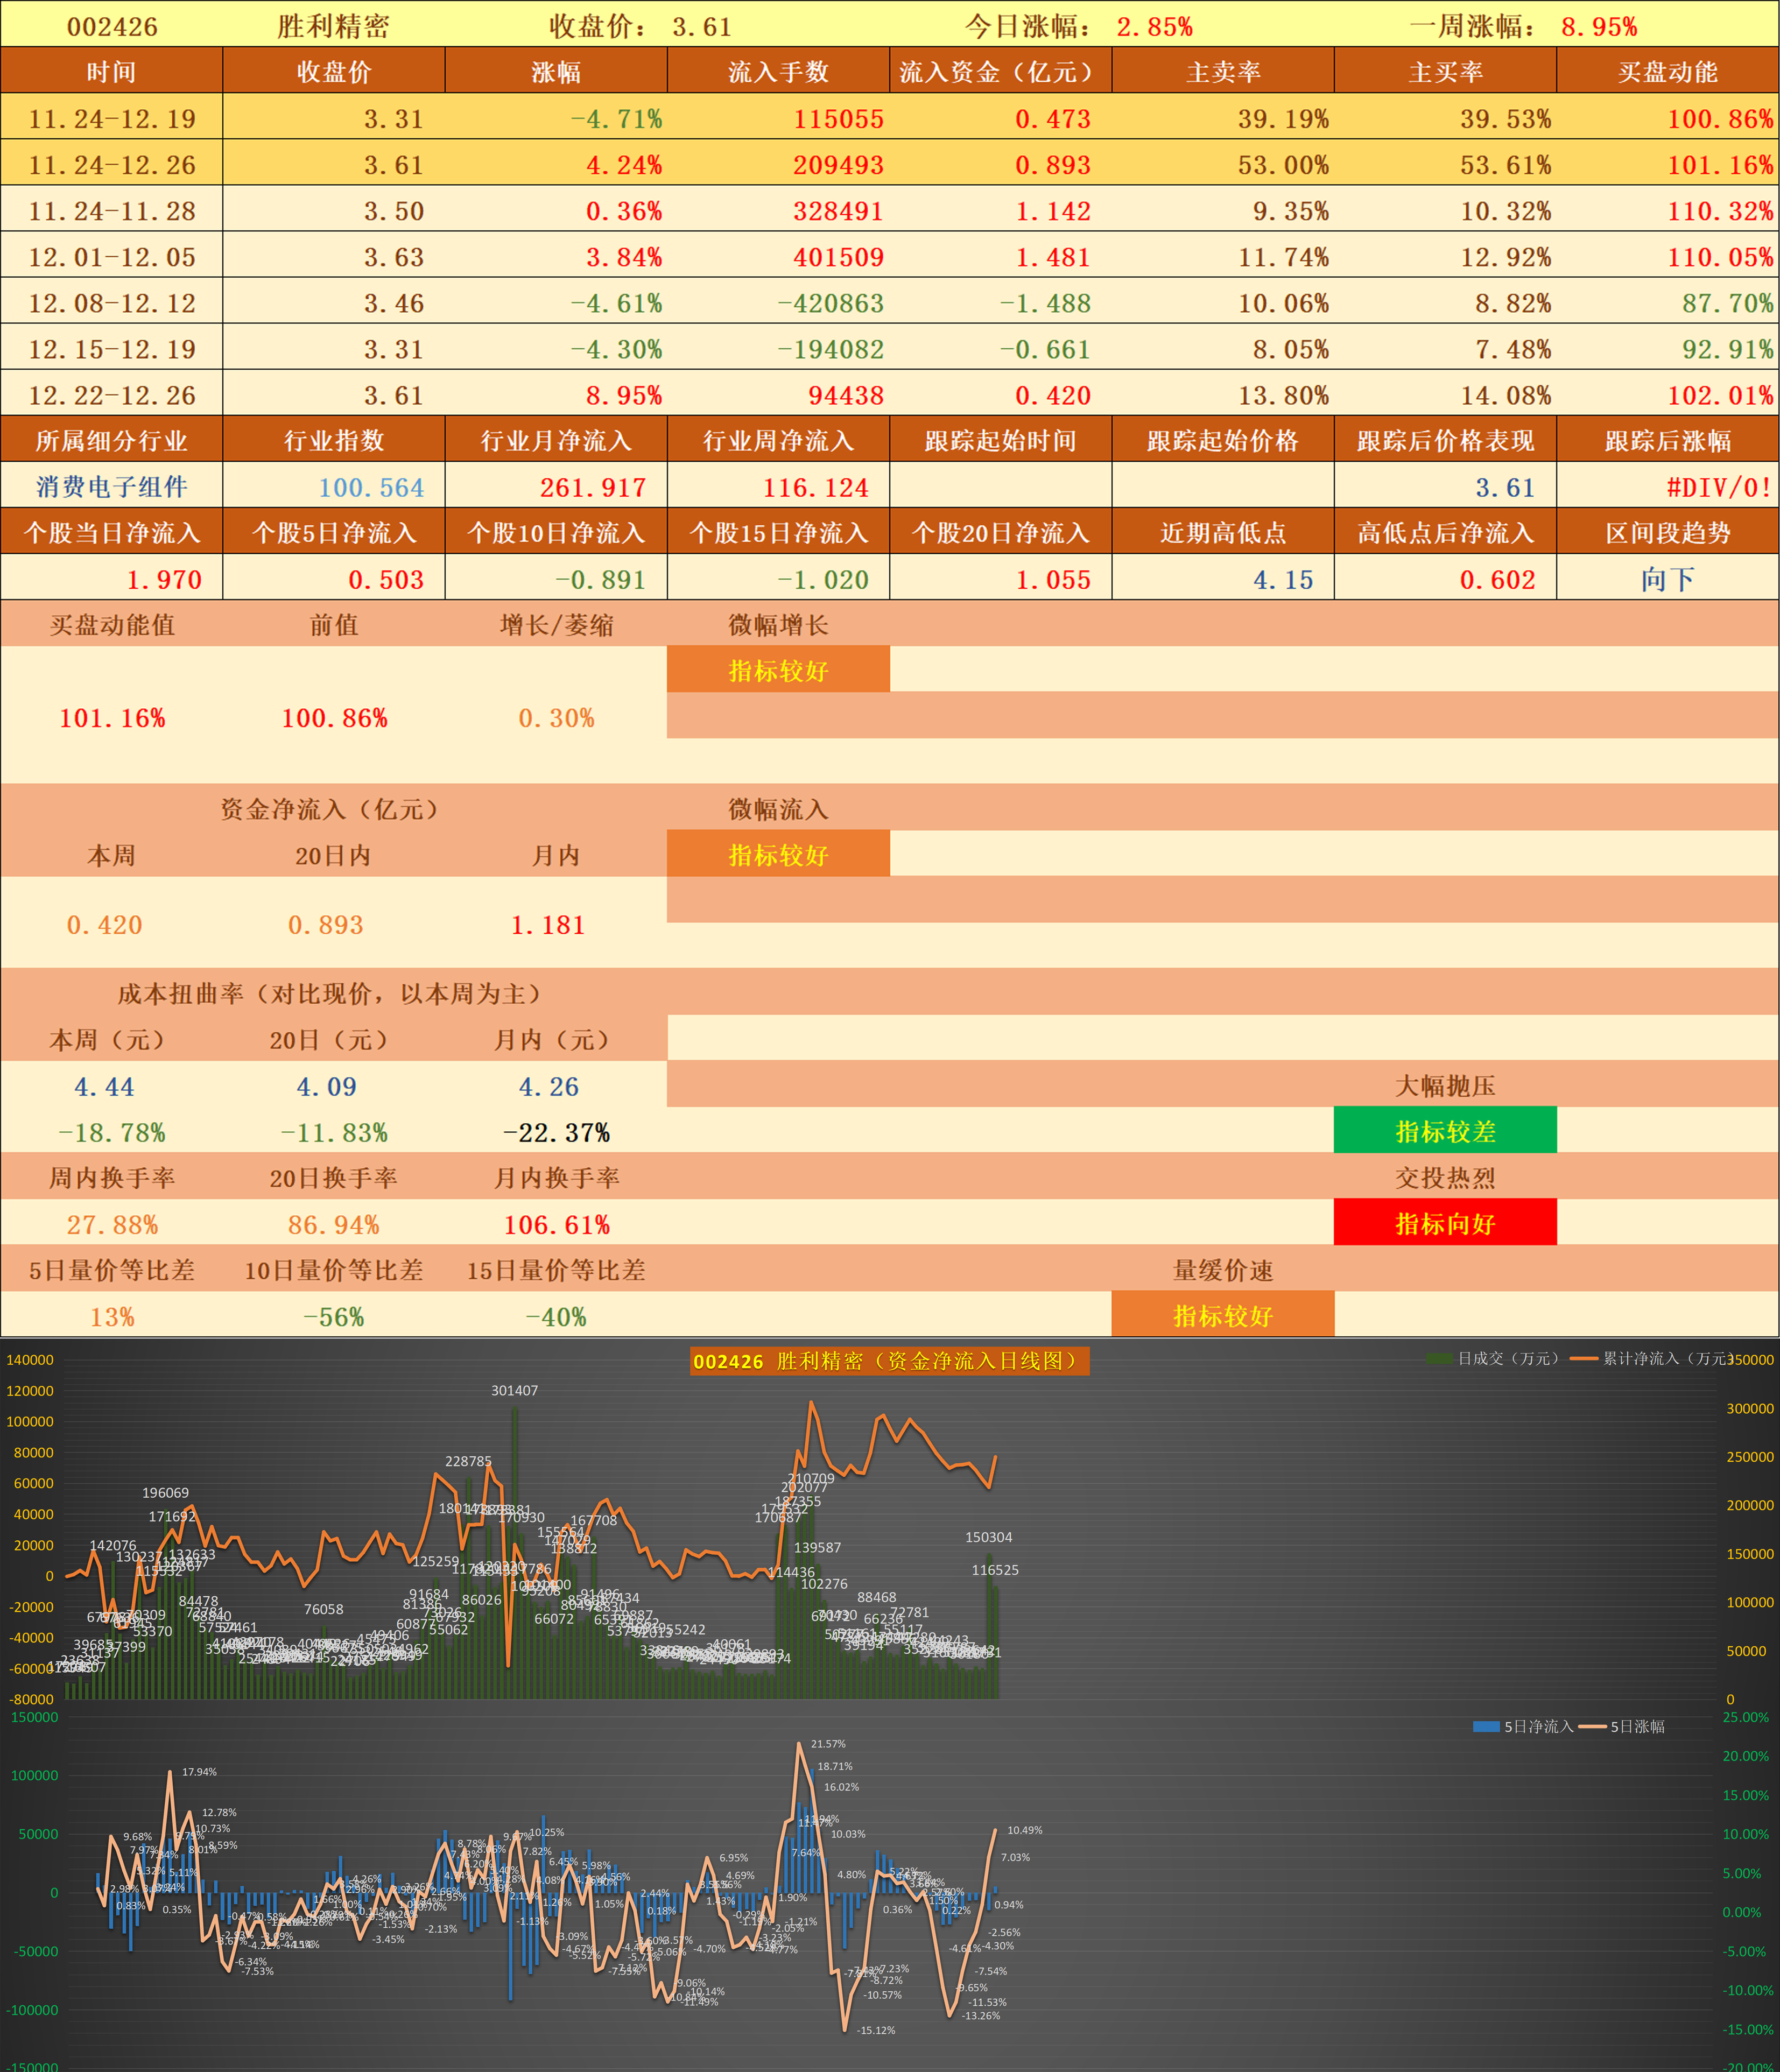The height and width of the screenshot is (2072, 1780).
Task: Select the 向下 trend cell
Action: coord(1667,579)
